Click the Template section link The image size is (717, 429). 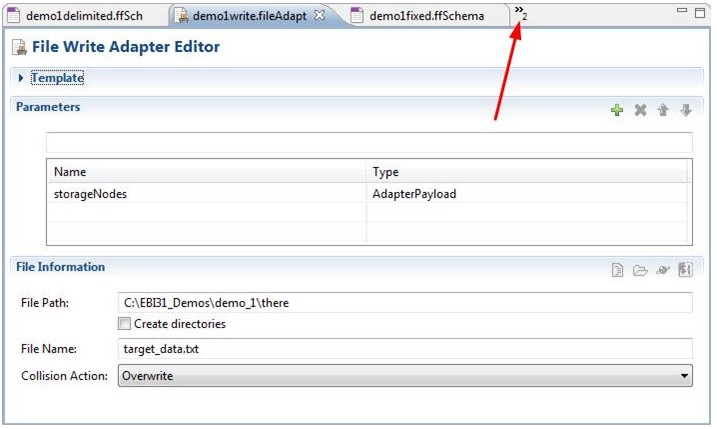coord(57,78)
